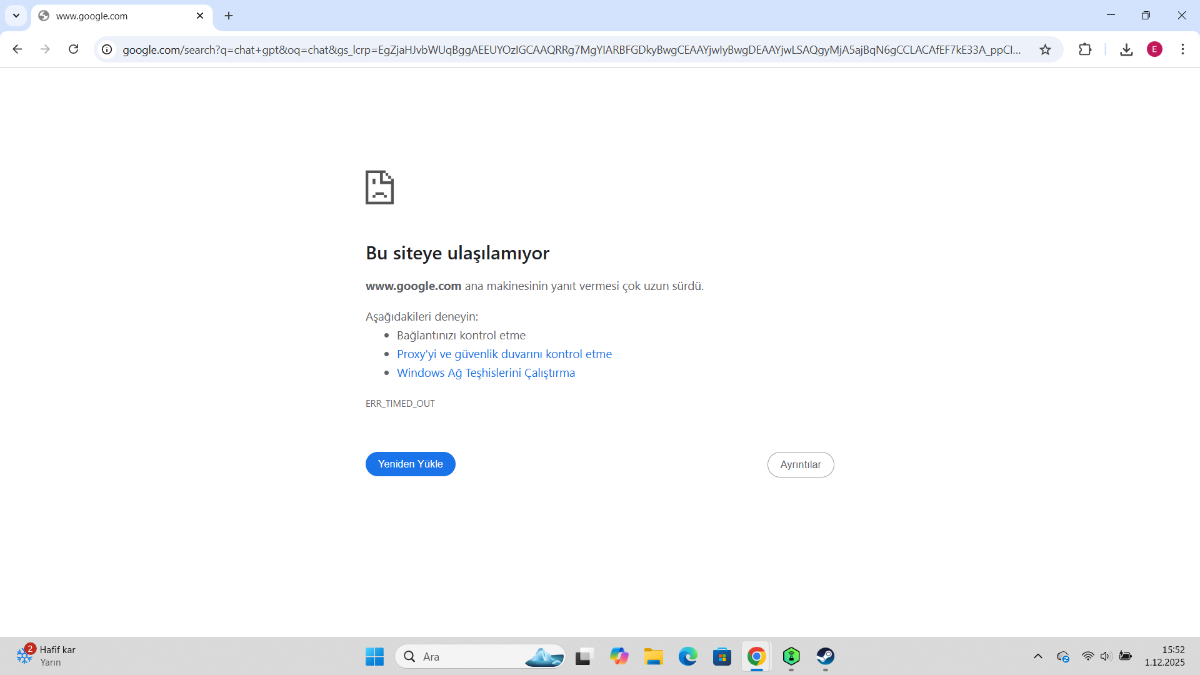Open the Hafif kar weather widget
Image resolution: width=1200 pixels, height=675 pixels.
(46, 656)
